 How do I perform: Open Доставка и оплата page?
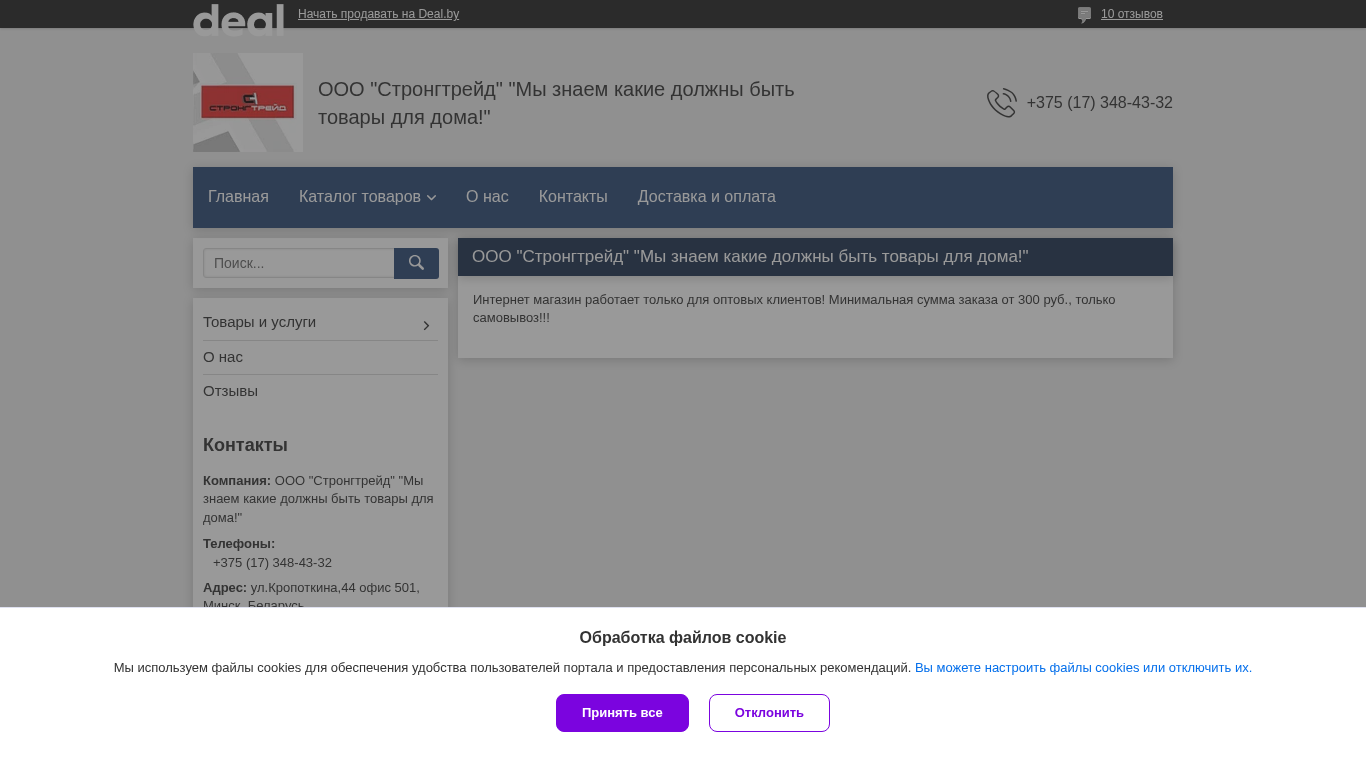(707, 197)
